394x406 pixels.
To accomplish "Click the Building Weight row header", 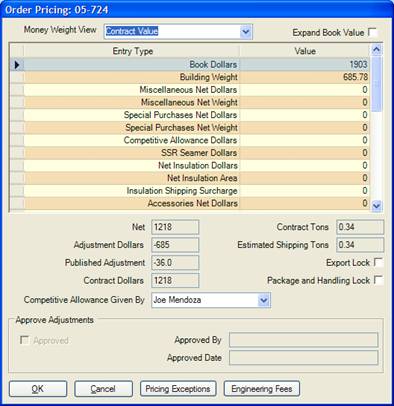I will 17,77.
